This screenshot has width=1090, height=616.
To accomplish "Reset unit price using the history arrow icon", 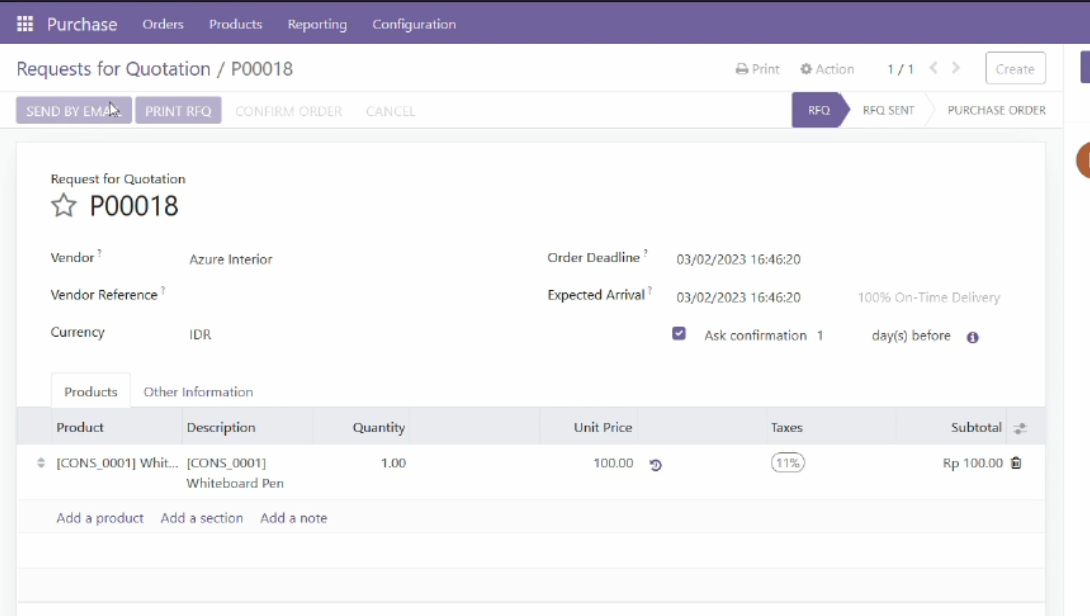I will click(655, 463).
